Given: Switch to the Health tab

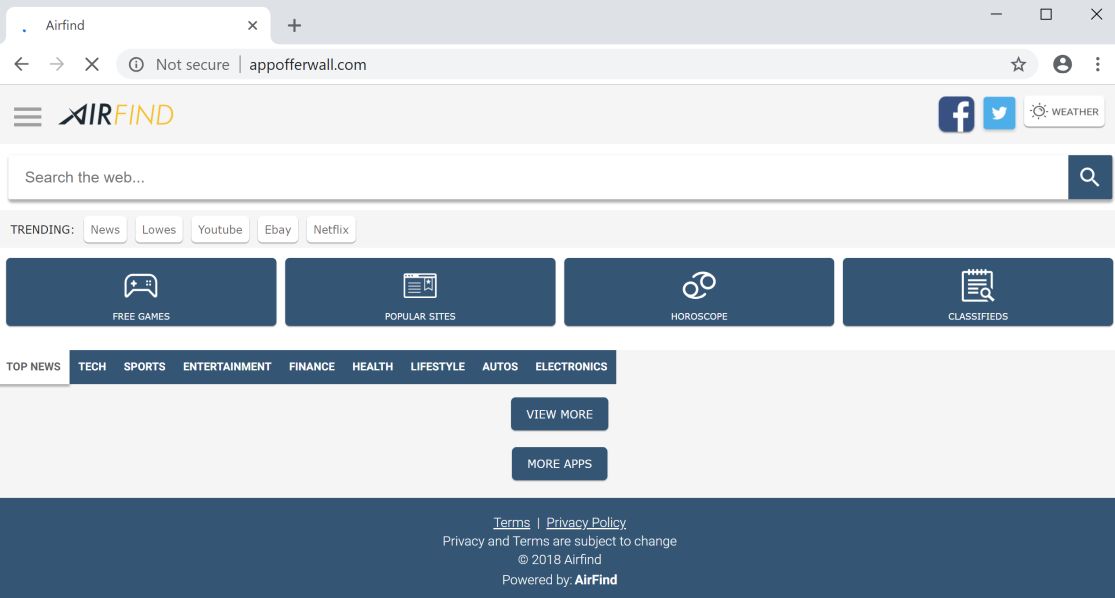Looking at the screenshot, I should point(373,367).
